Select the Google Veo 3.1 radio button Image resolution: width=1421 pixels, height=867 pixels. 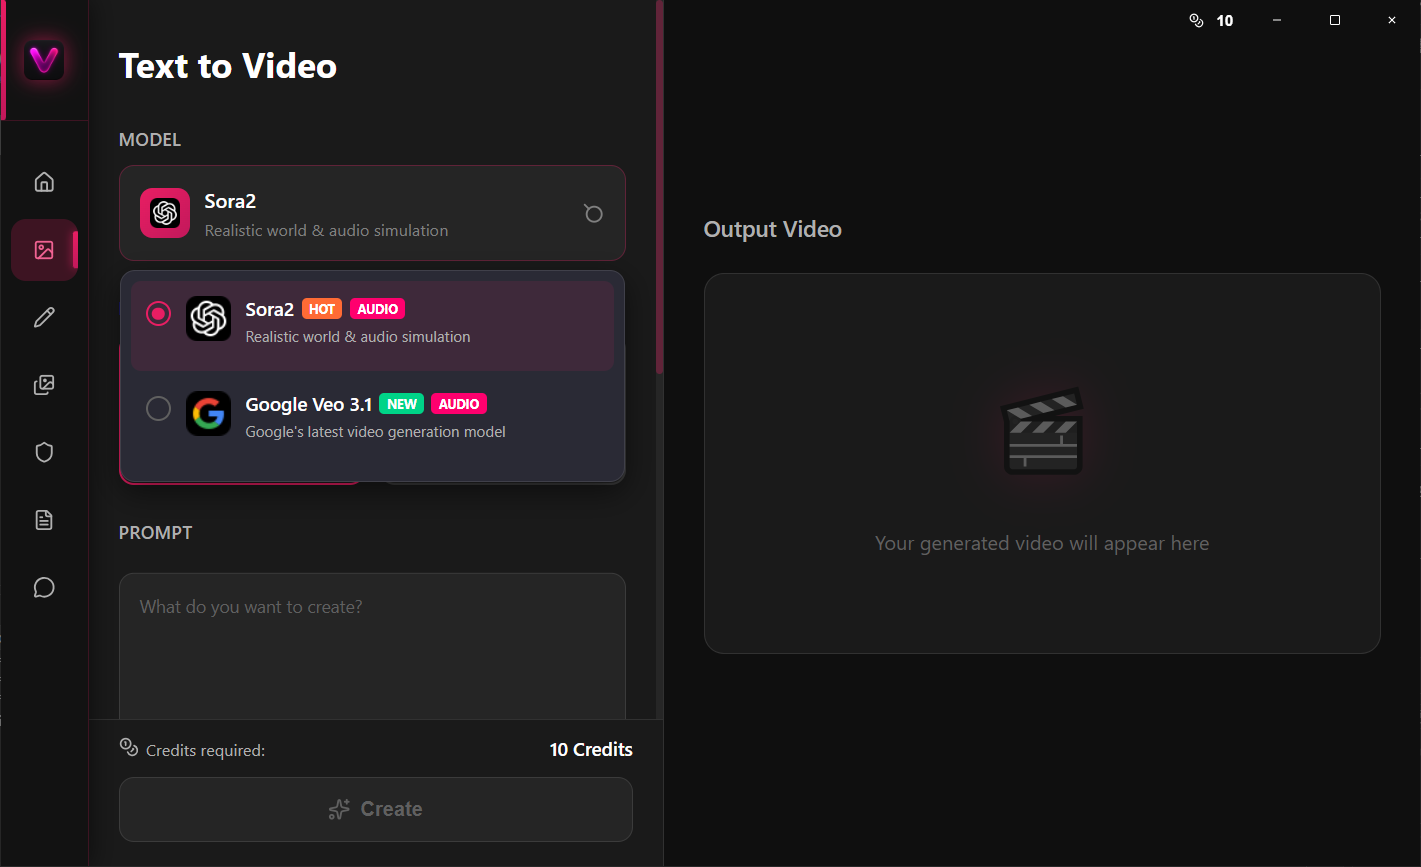158,408
